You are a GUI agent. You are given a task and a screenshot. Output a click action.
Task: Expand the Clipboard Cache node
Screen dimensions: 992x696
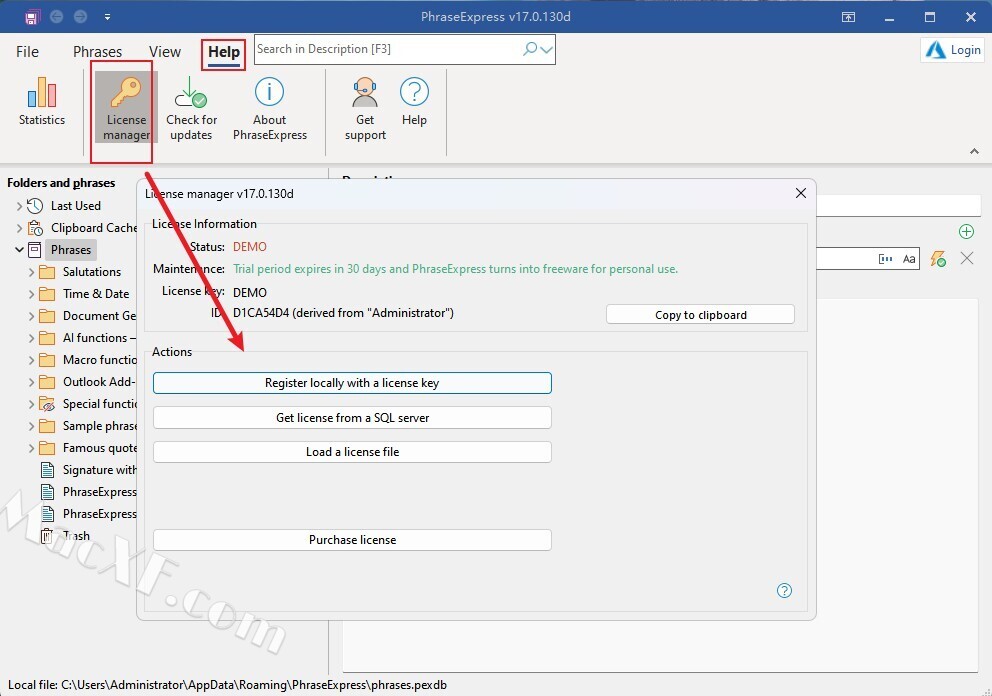coord(19,228)
